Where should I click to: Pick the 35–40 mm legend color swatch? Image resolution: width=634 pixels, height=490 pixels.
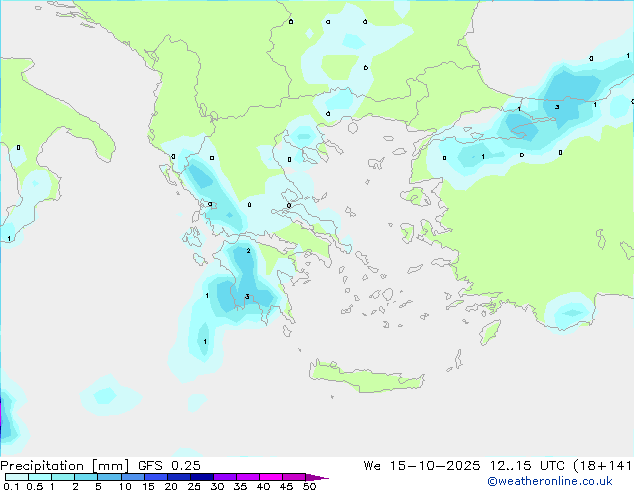tap(247, 477)
